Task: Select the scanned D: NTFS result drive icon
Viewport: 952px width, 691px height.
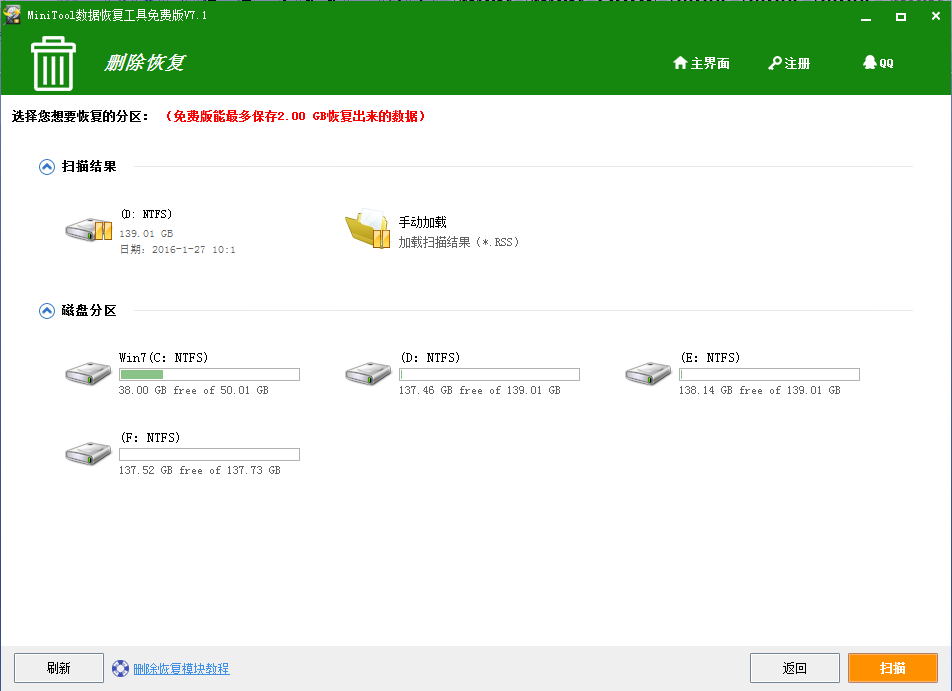Action: 89,230
